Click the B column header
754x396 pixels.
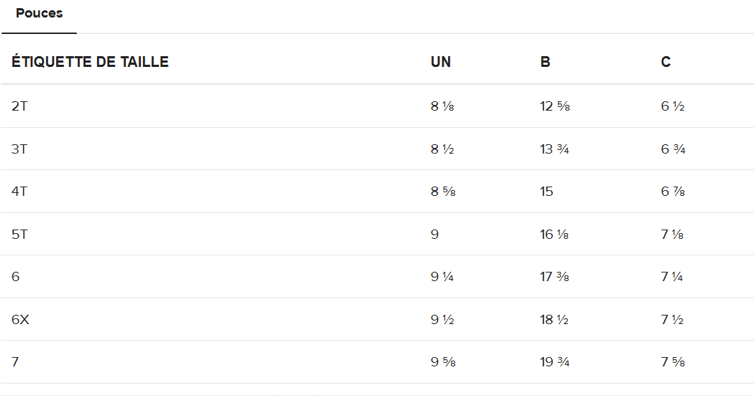tap(545, 62)
